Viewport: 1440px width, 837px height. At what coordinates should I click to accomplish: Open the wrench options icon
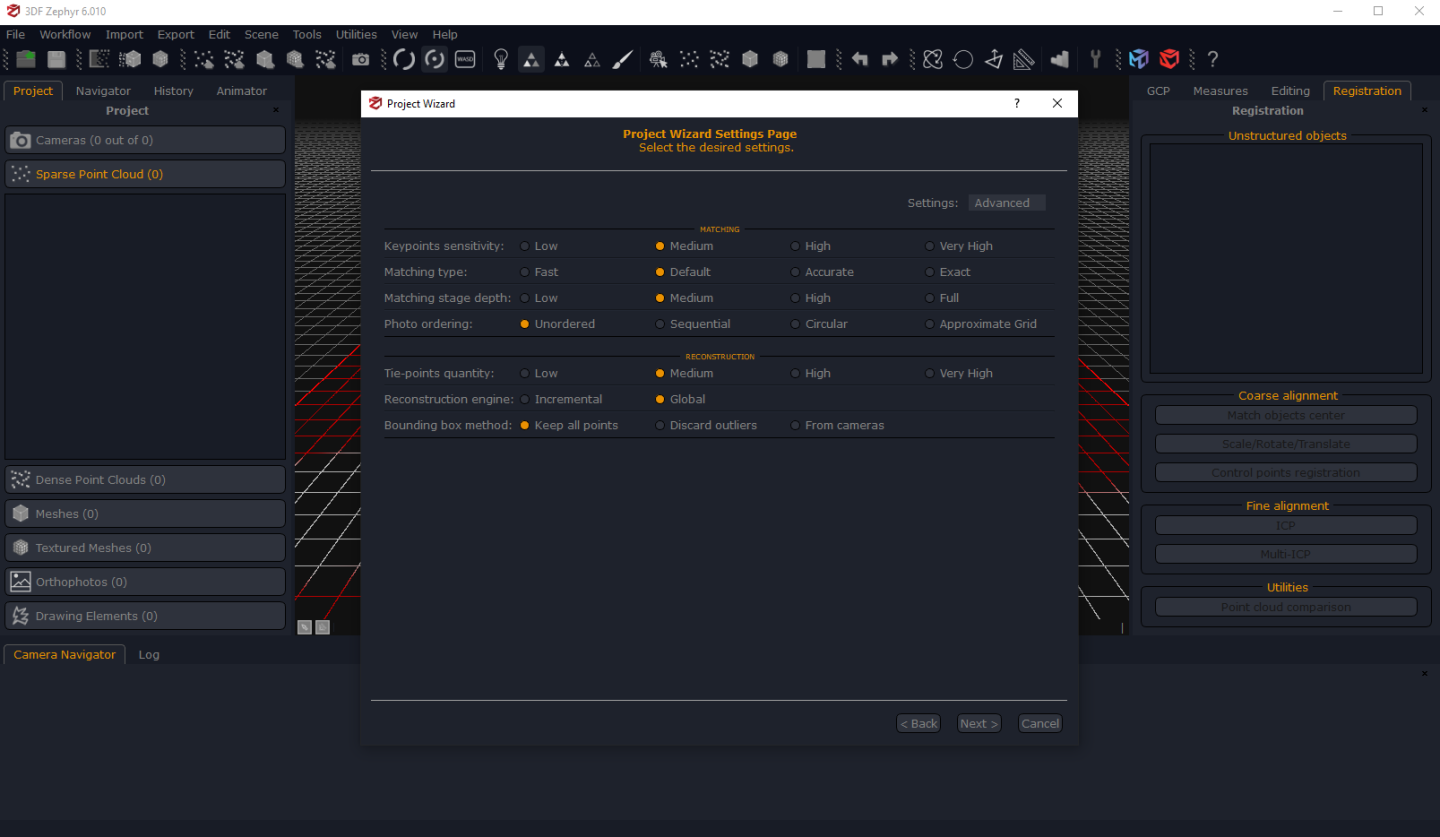click(1095, 59)
